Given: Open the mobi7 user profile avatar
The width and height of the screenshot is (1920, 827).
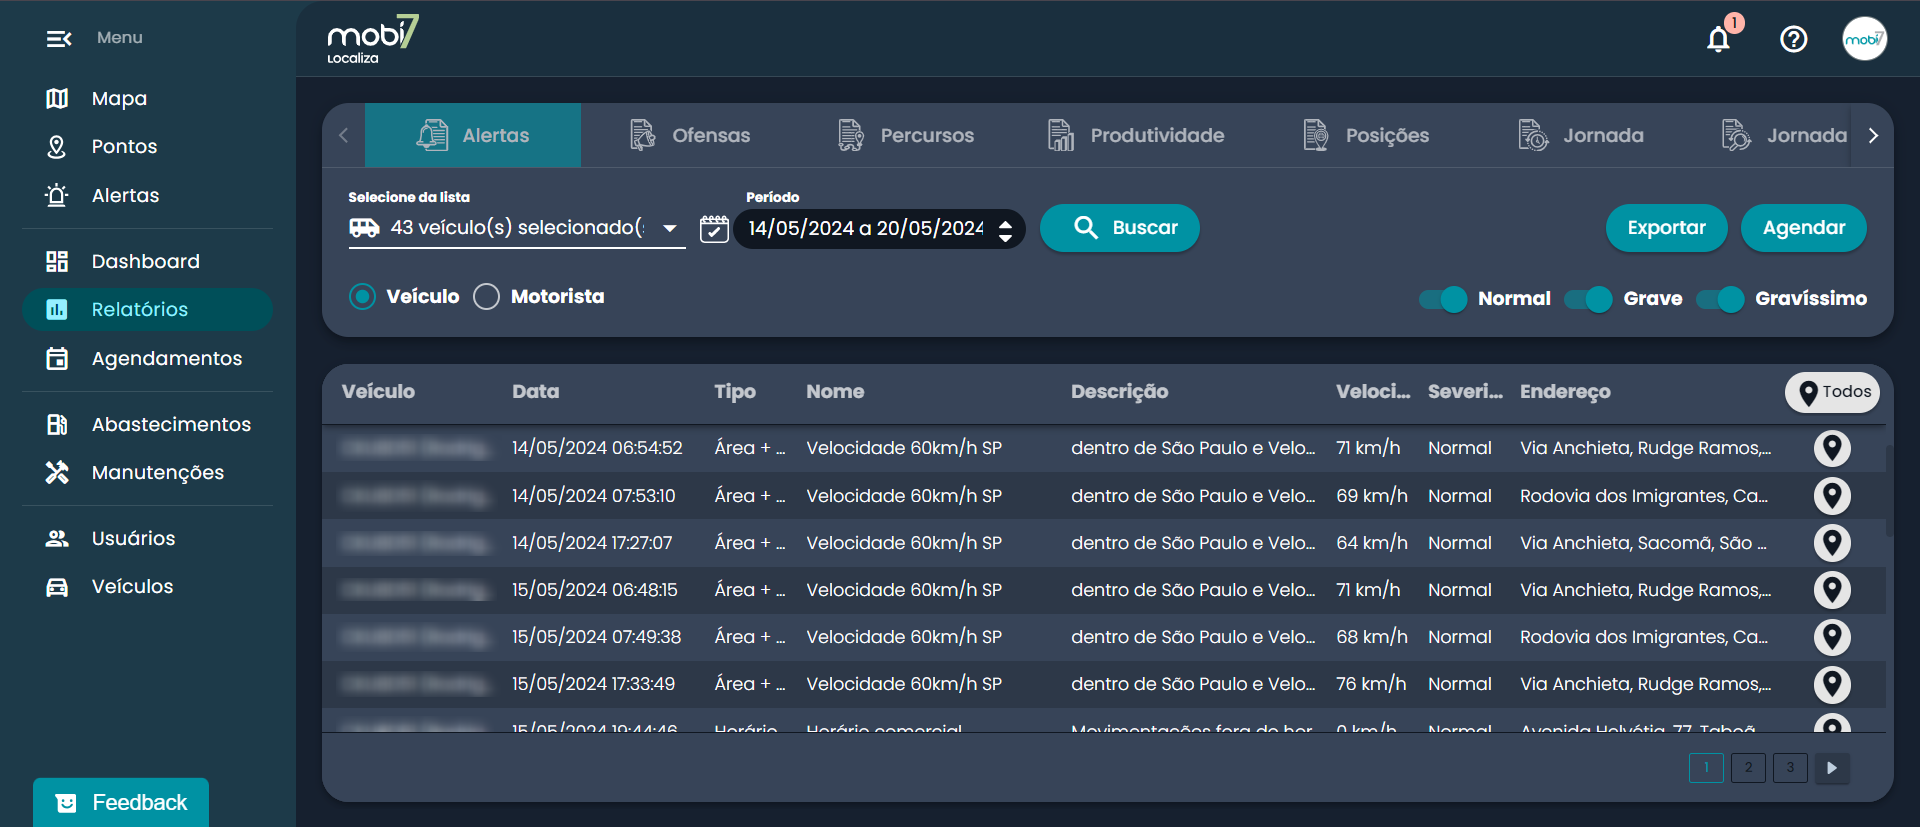Looking at the screenshot, I should (x=1864, y=39).
